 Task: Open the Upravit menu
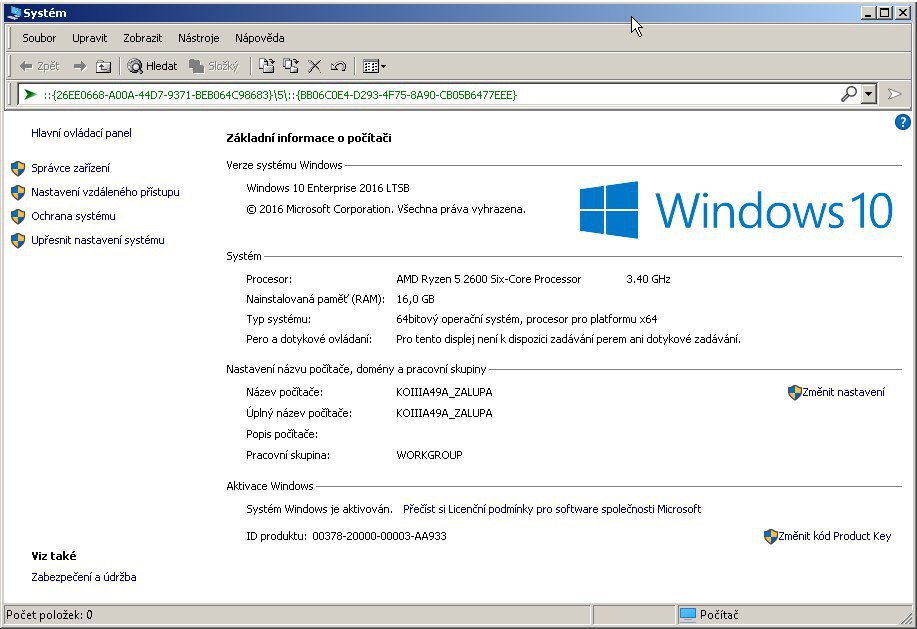89,38
